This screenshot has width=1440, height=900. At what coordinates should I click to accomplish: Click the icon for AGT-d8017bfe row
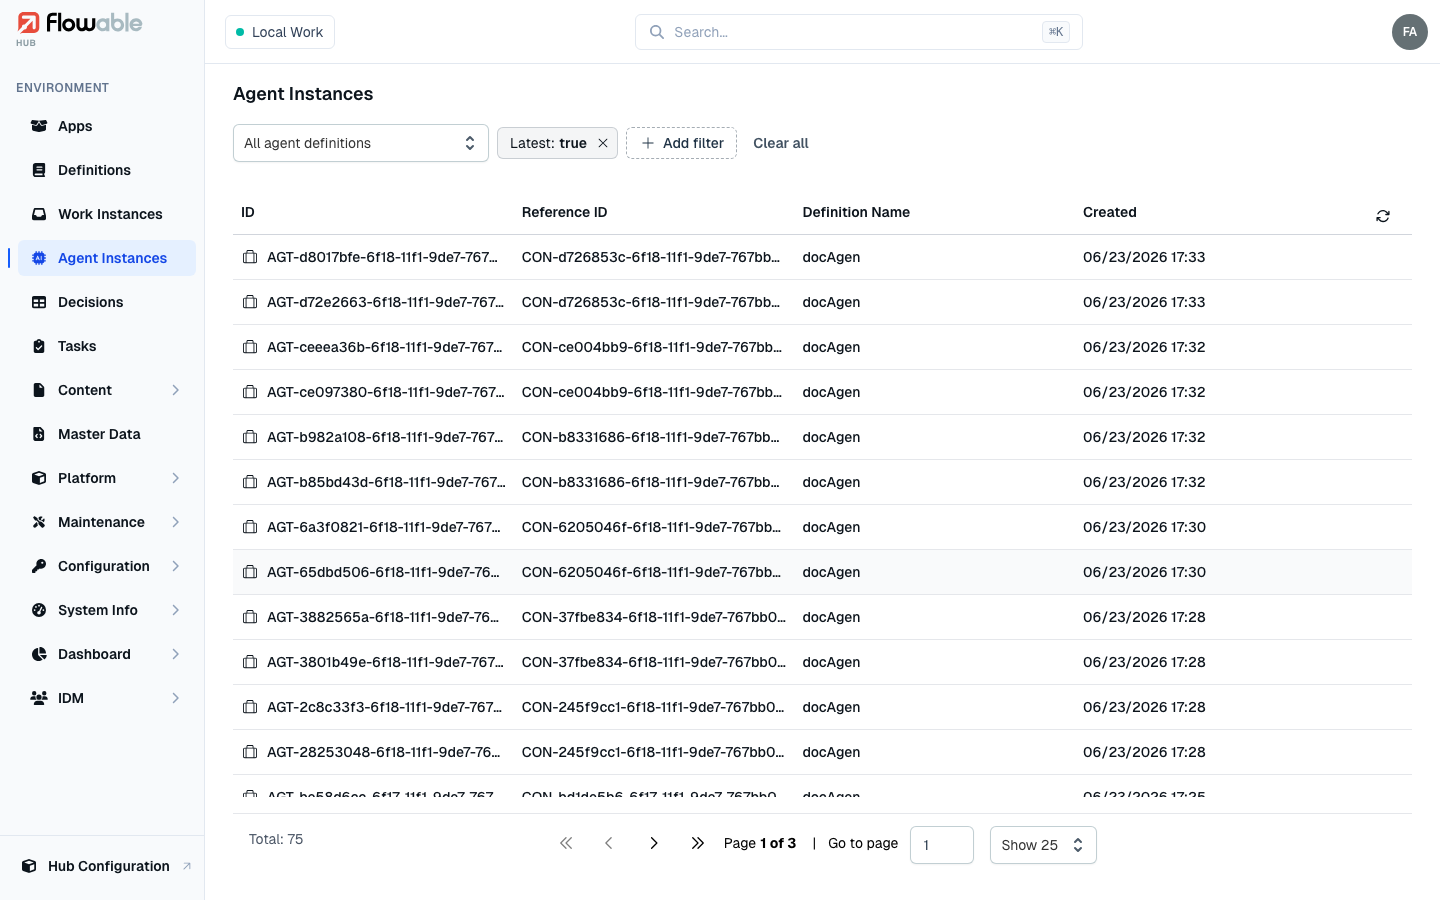250,257
